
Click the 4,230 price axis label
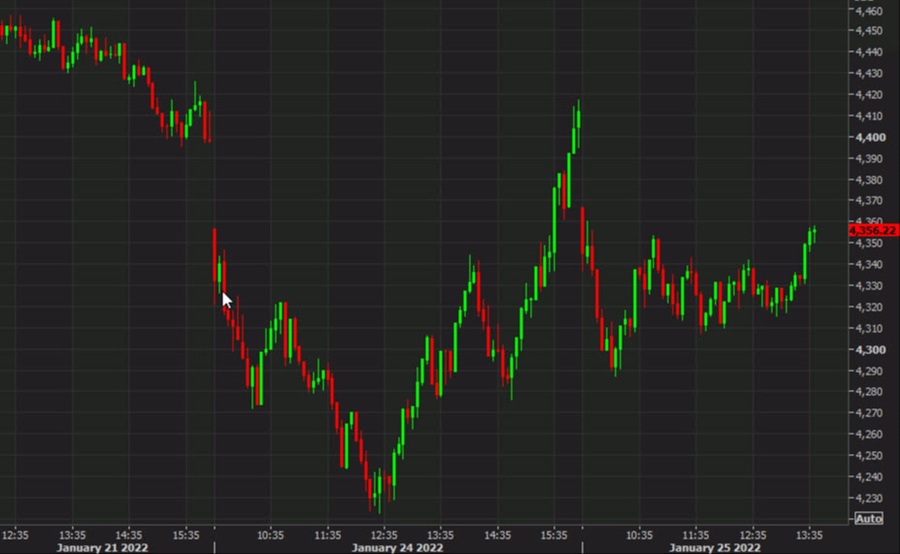tap(866, 498)
